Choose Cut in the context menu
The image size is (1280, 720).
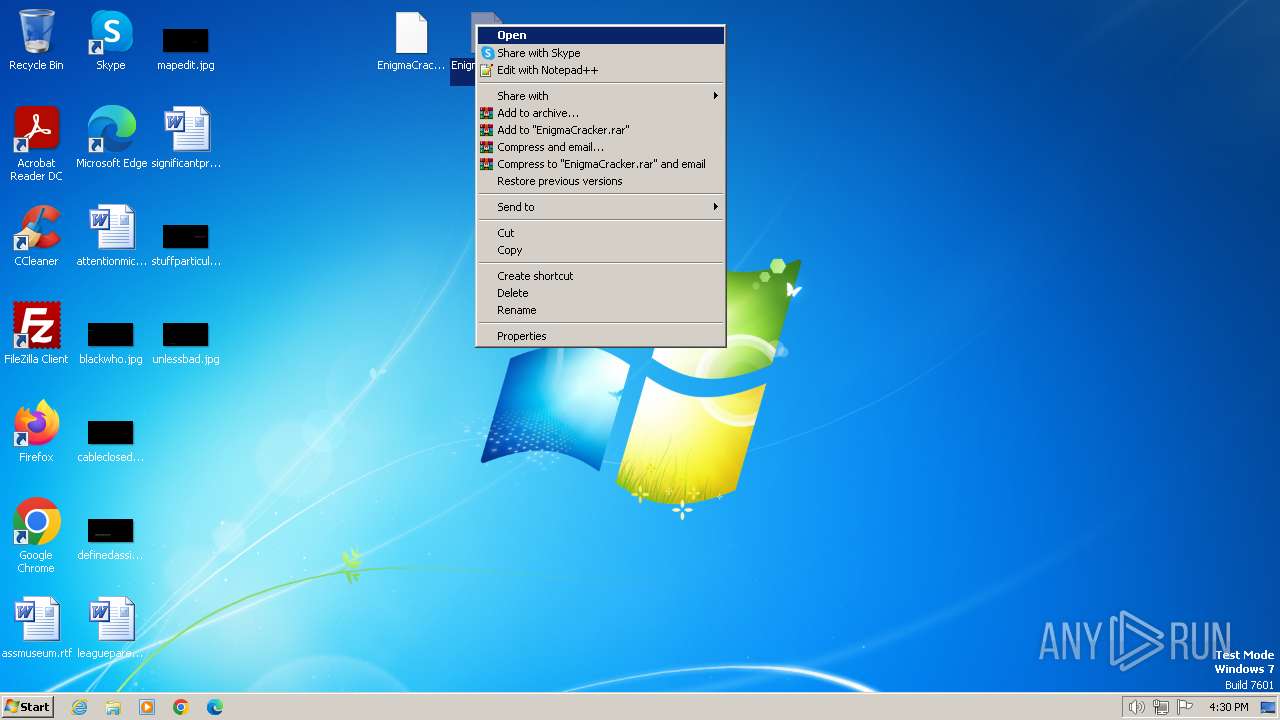click(x=600, y=233)
